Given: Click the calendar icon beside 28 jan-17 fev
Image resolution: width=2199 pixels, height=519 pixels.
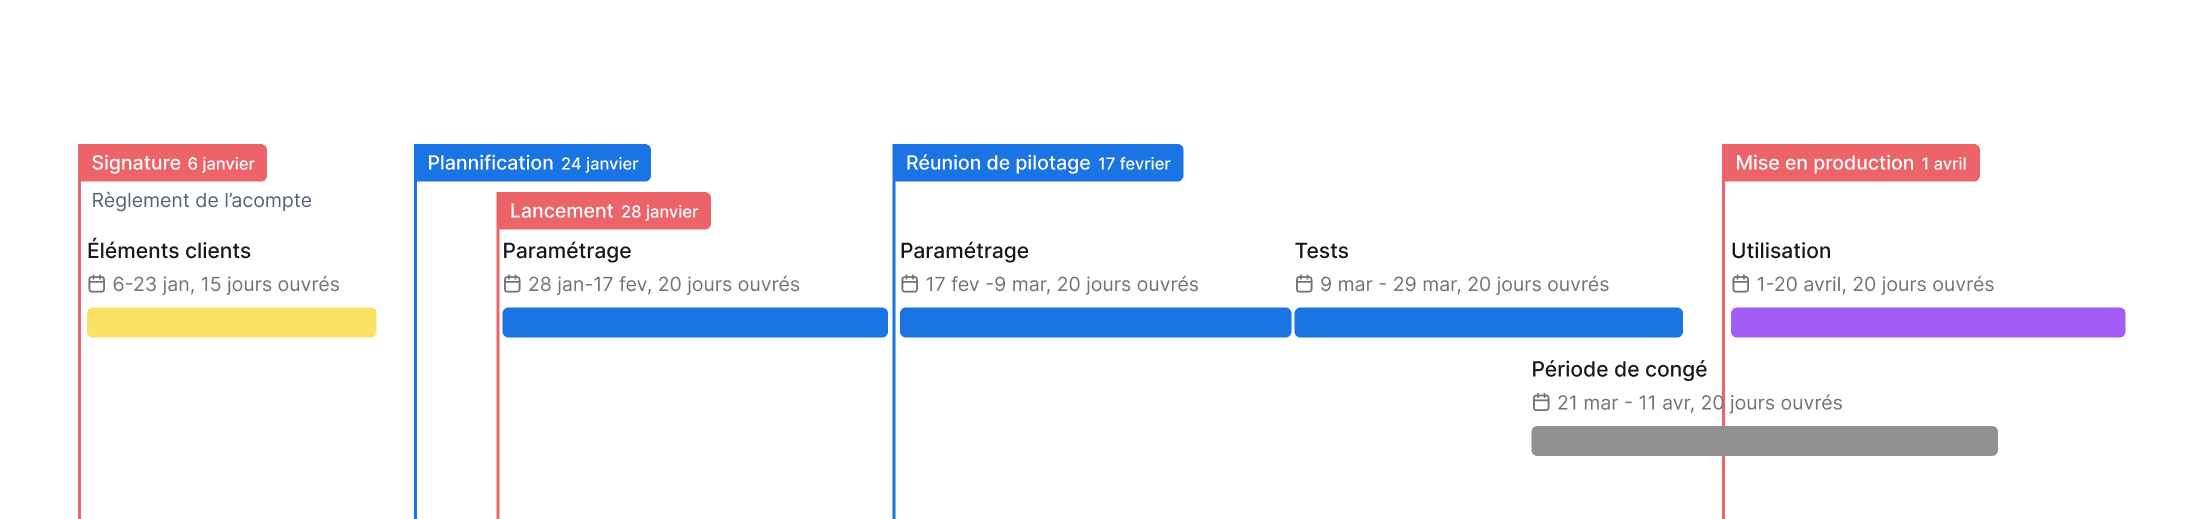Looking at the screenshot, I should pyautogui.click(x=512, y=284).
